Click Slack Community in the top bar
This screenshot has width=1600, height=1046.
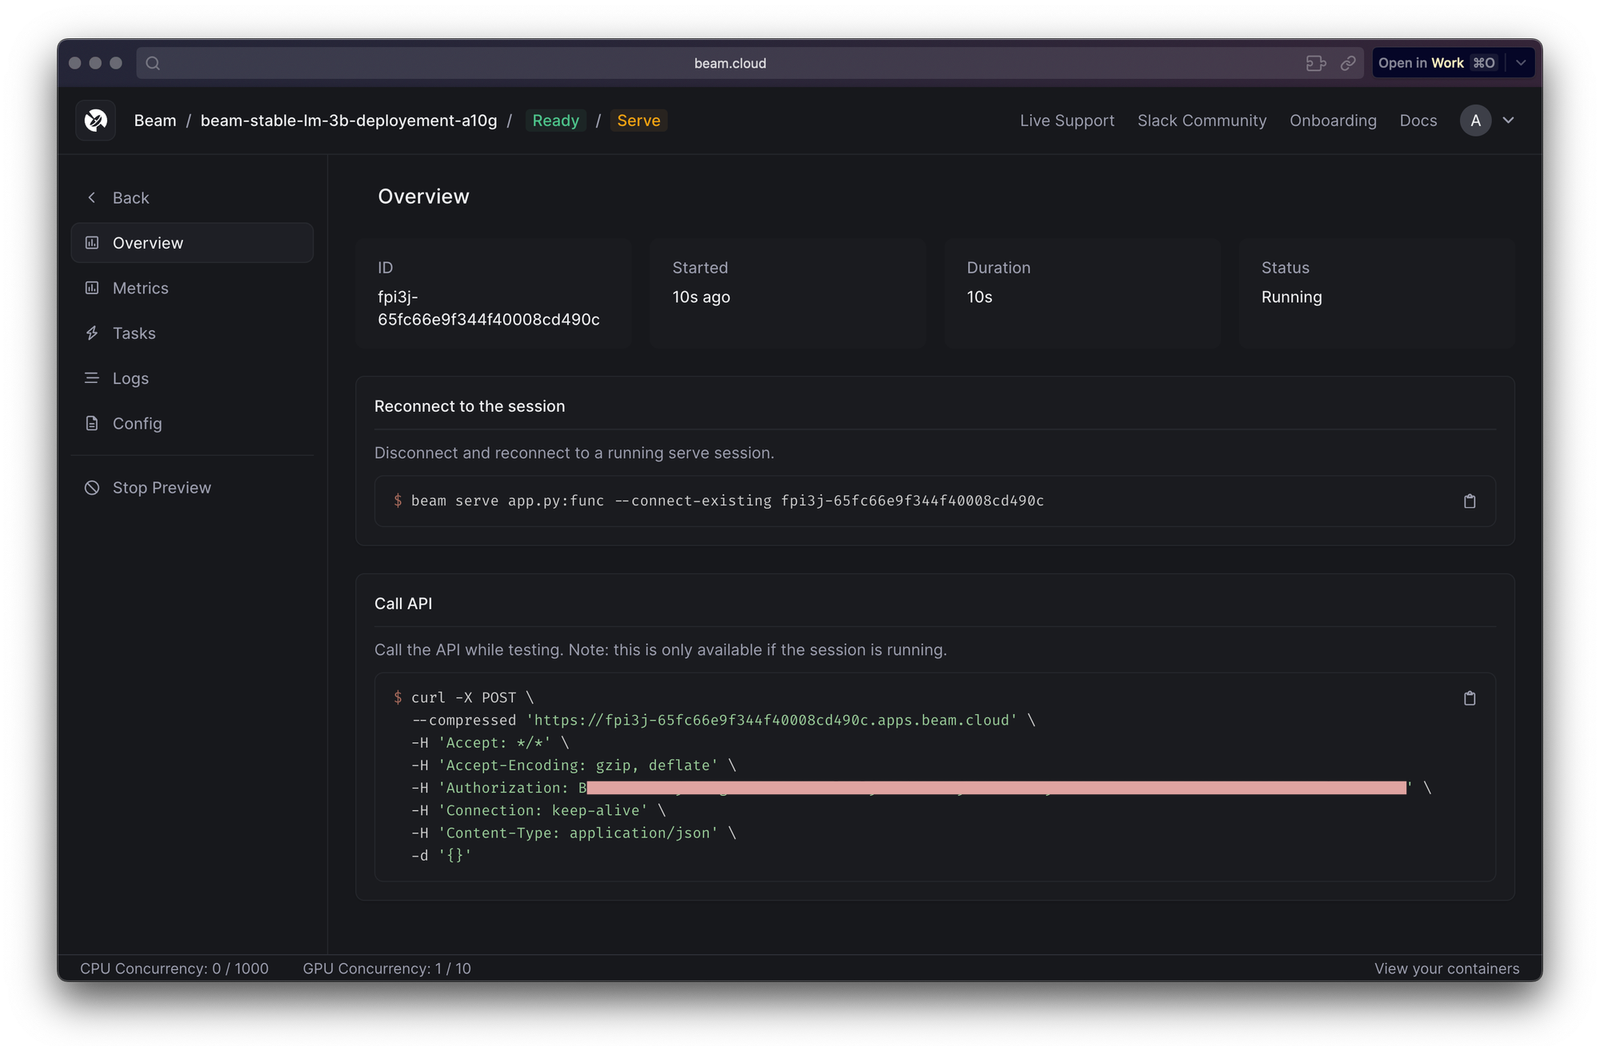point(1201,120)
